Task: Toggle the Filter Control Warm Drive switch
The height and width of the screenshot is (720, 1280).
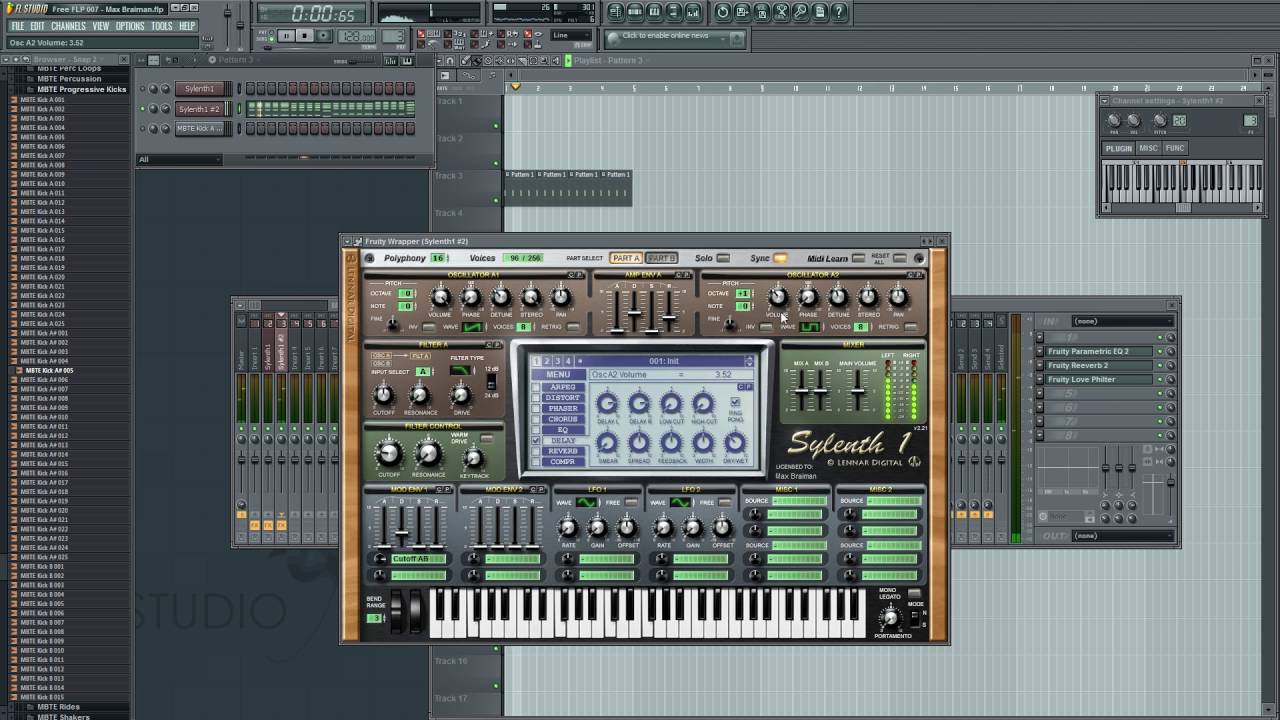Action: point(487,438)
